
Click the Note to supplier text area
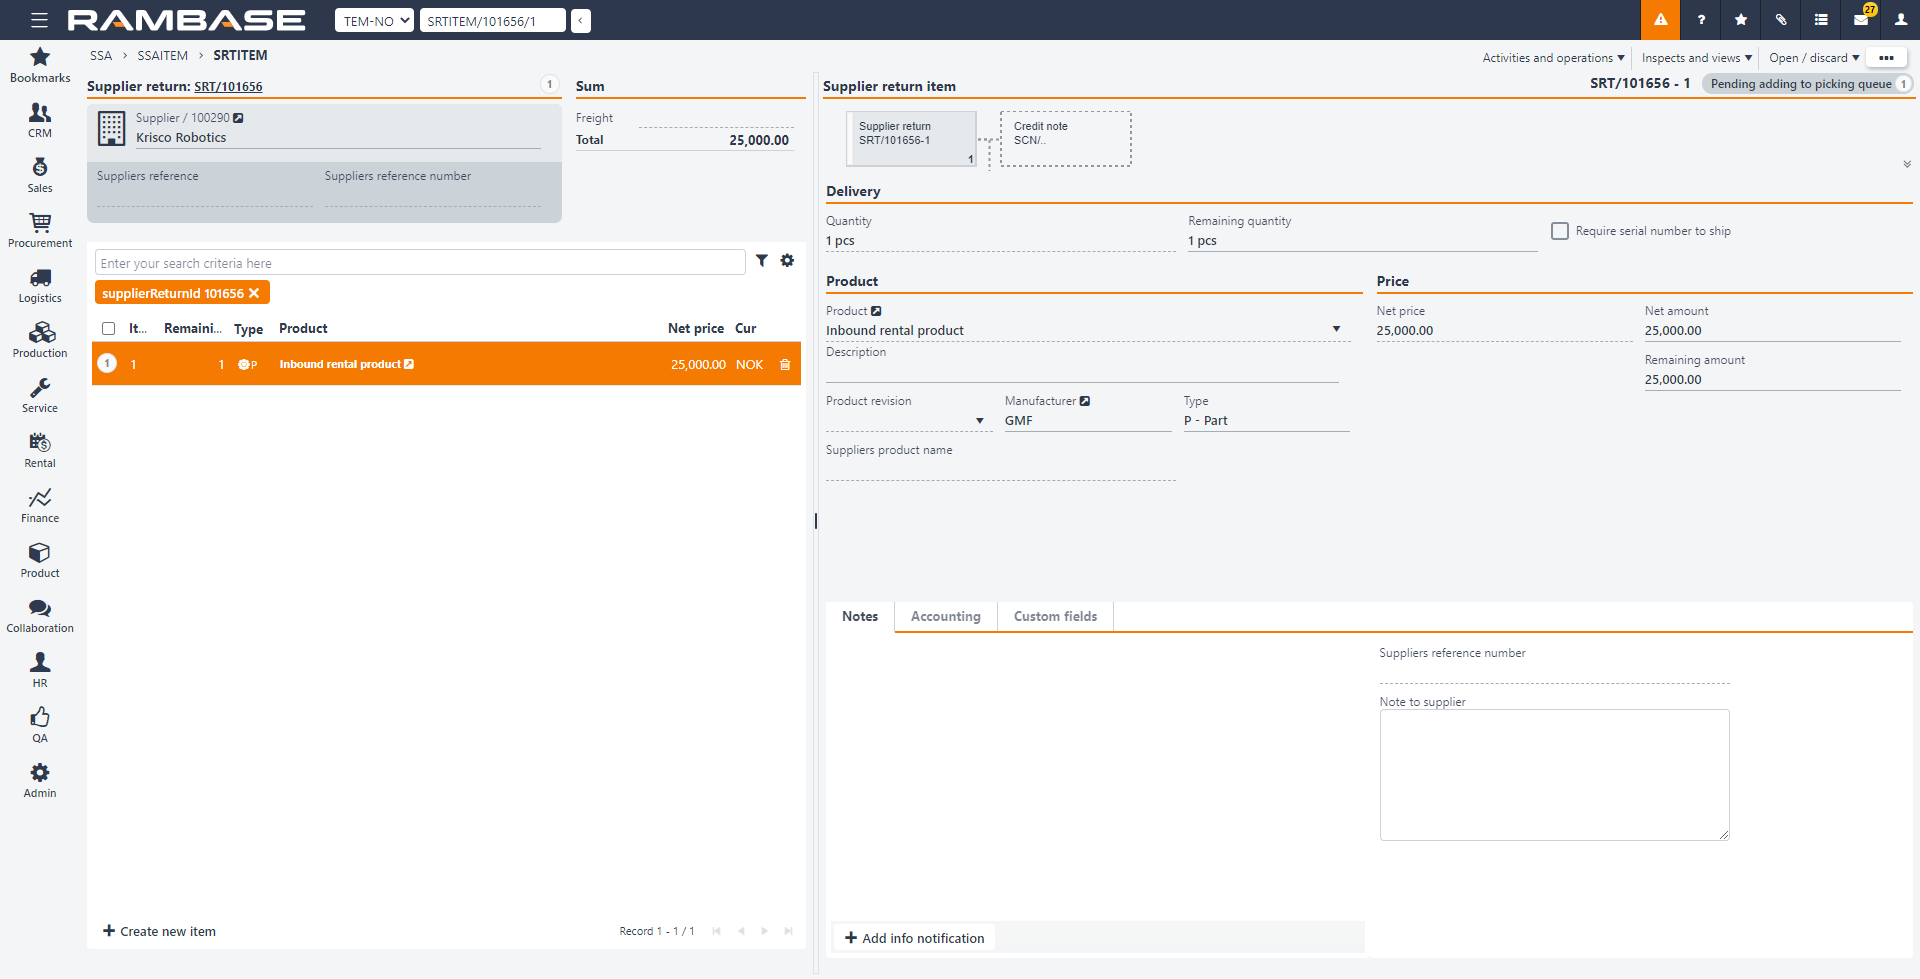[x=1554, y=775]
